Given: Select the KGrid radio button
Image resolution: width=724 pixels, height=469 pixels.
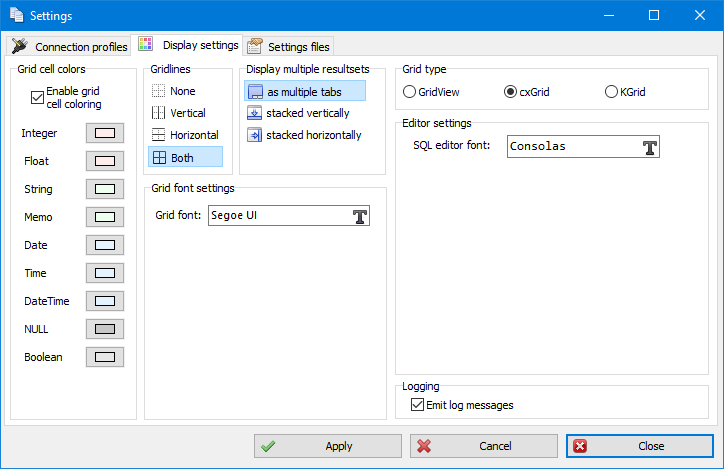Looking at the screenshot, I should 611,92.
